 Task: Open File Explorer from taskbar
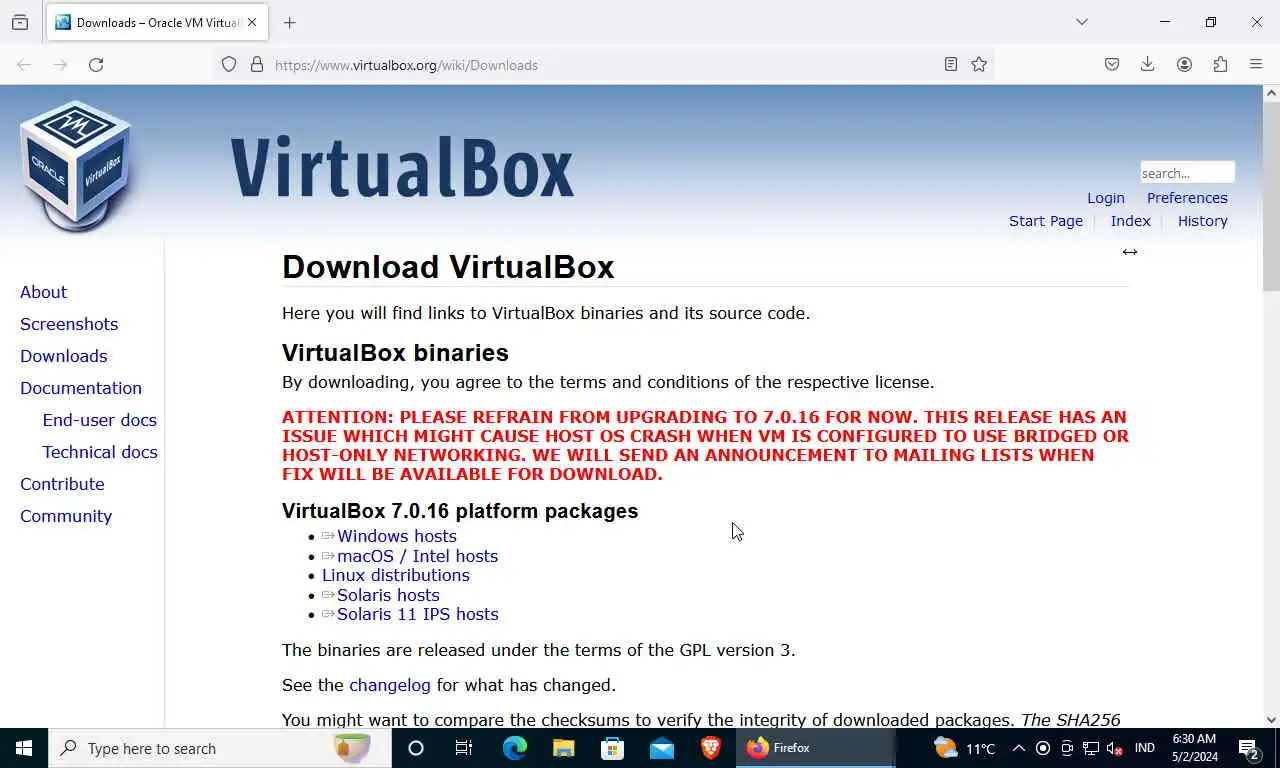[563, 748]
